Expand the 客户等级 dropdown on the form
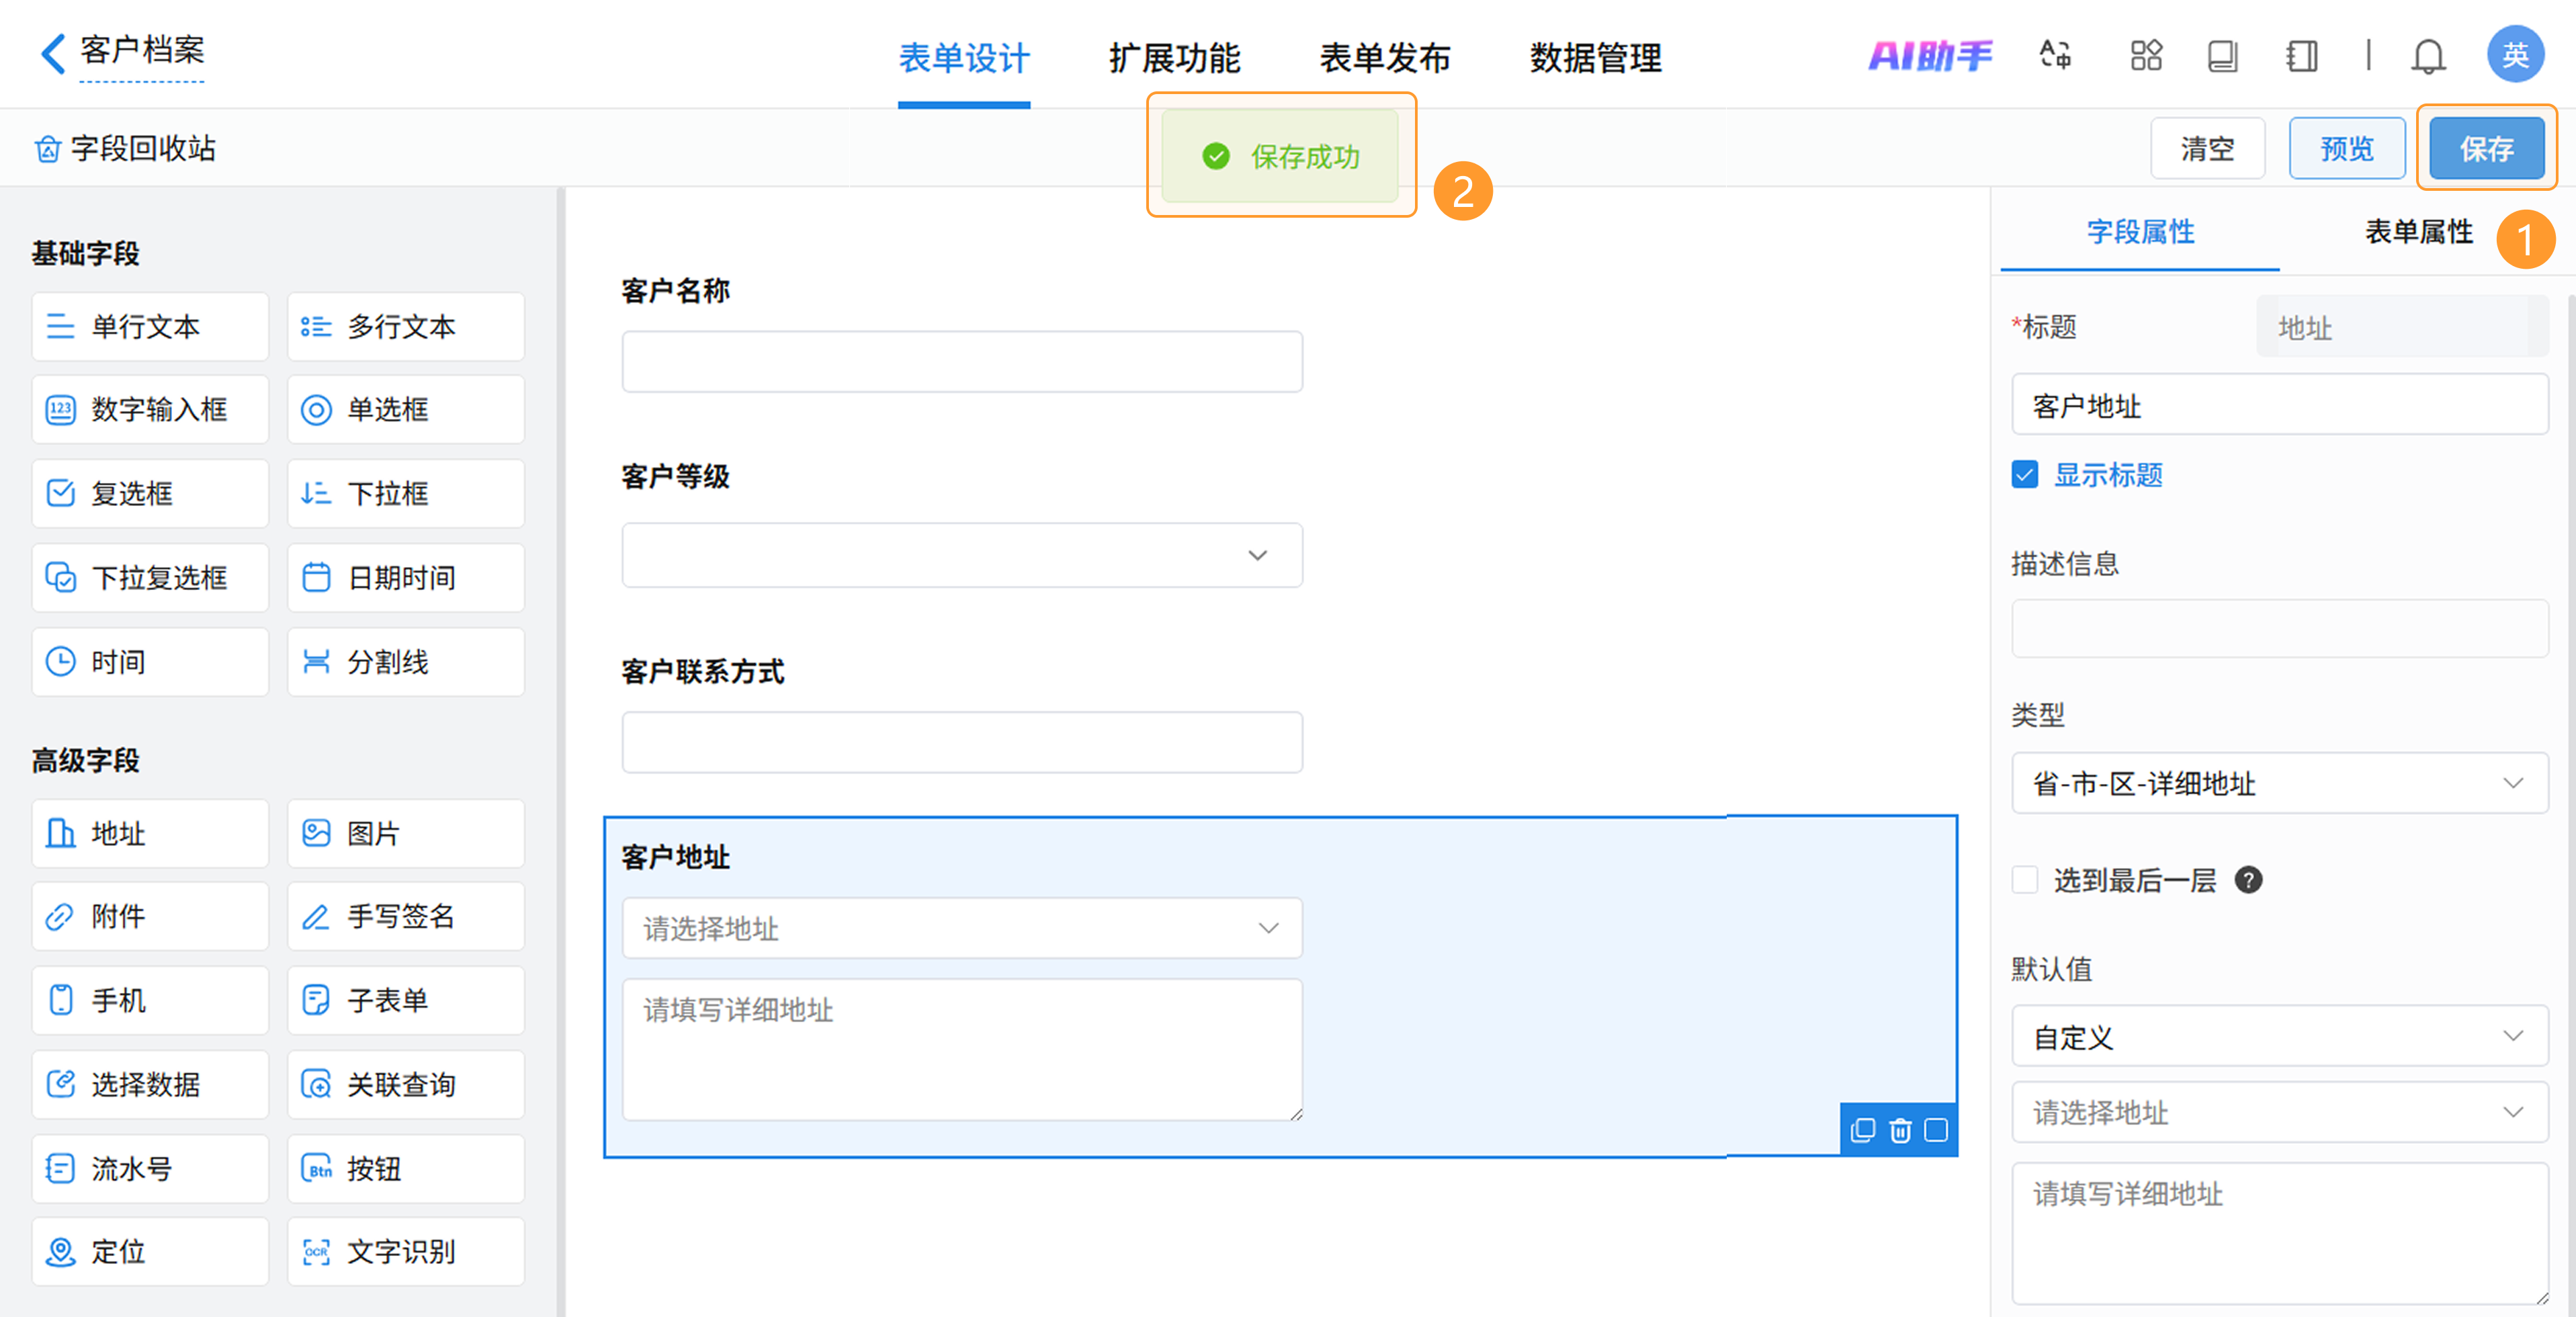Image resolution: width=2576 pixels, height=1317 pixels. [x=961, y=555]
